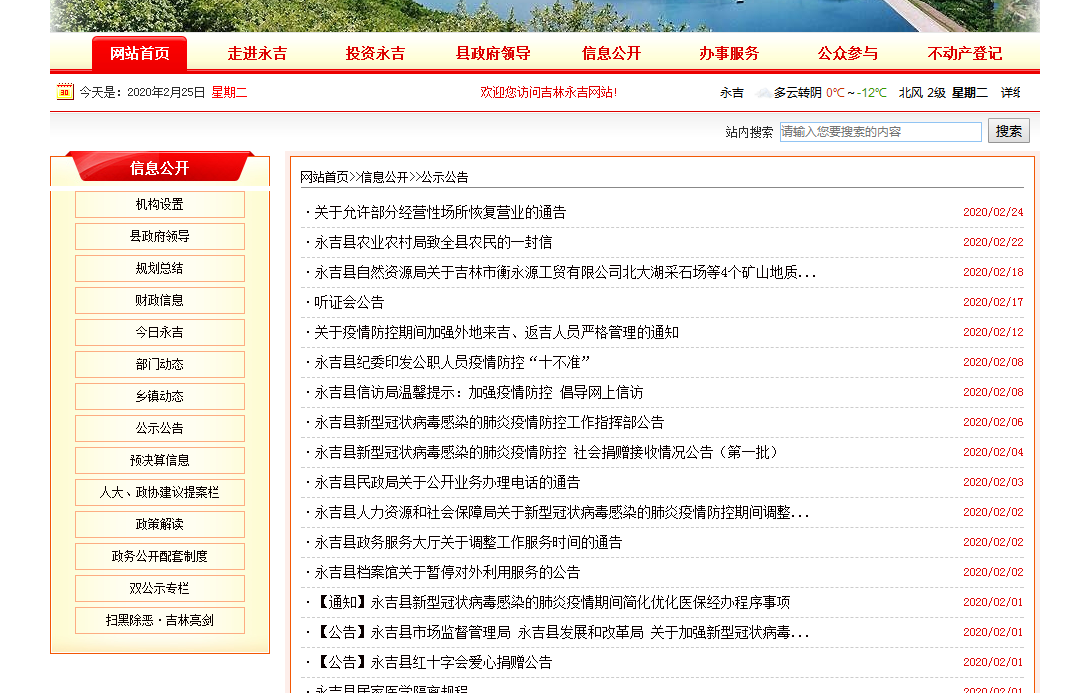
Task: Open 机构设置 in the left sidebar
Action: 160,205
